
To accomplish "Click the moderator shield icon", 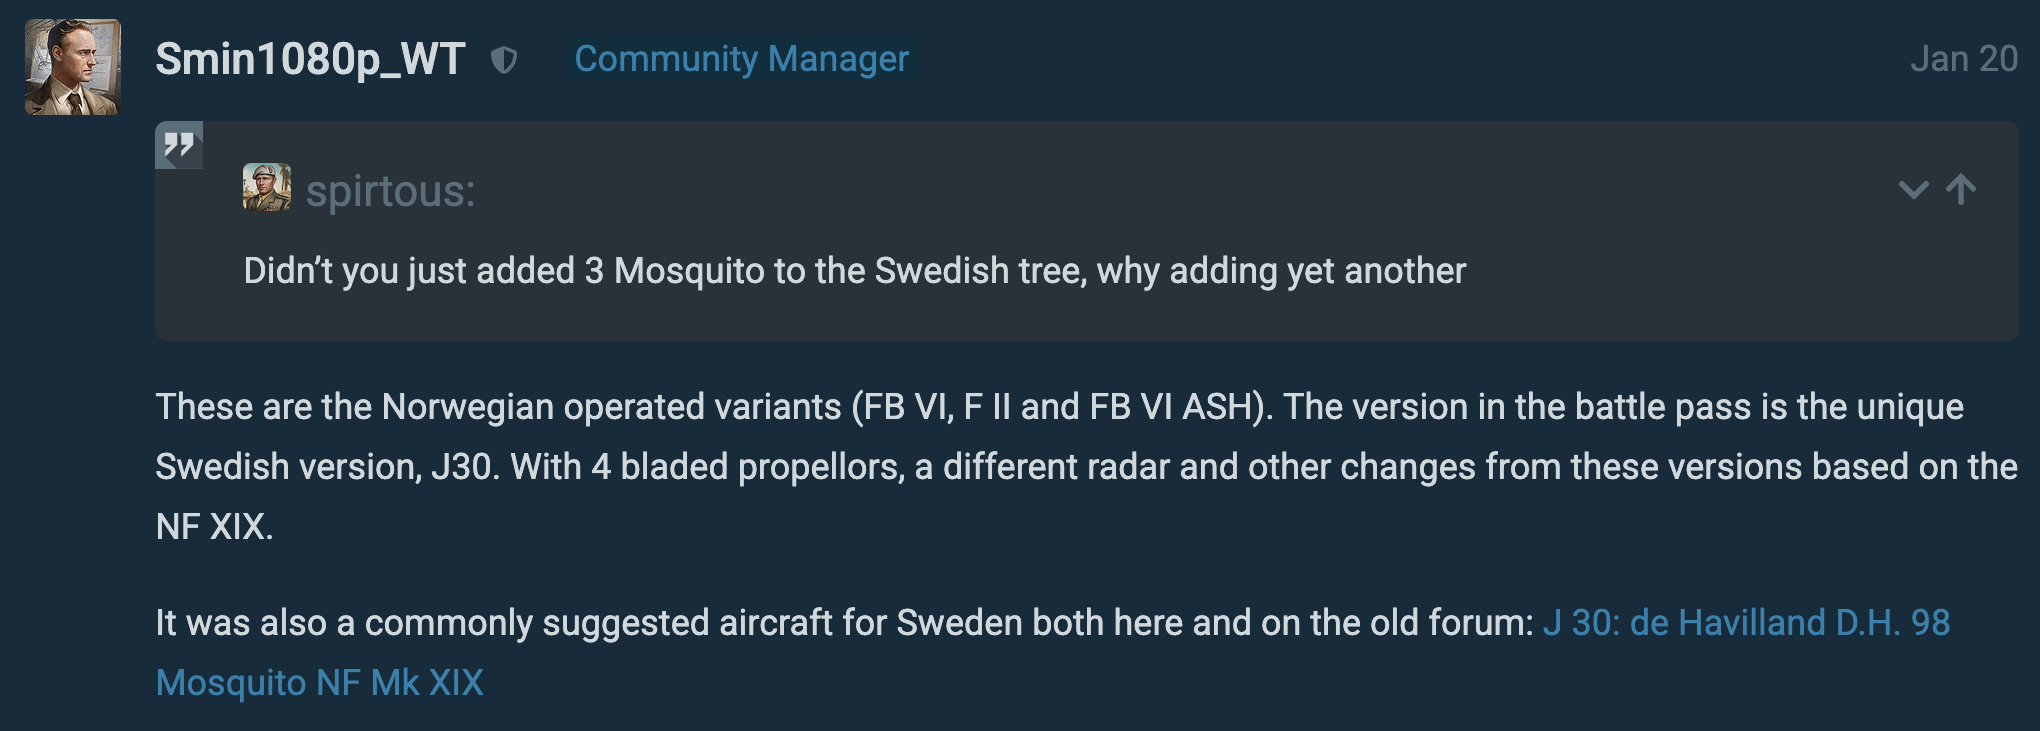I will (504, 61).
